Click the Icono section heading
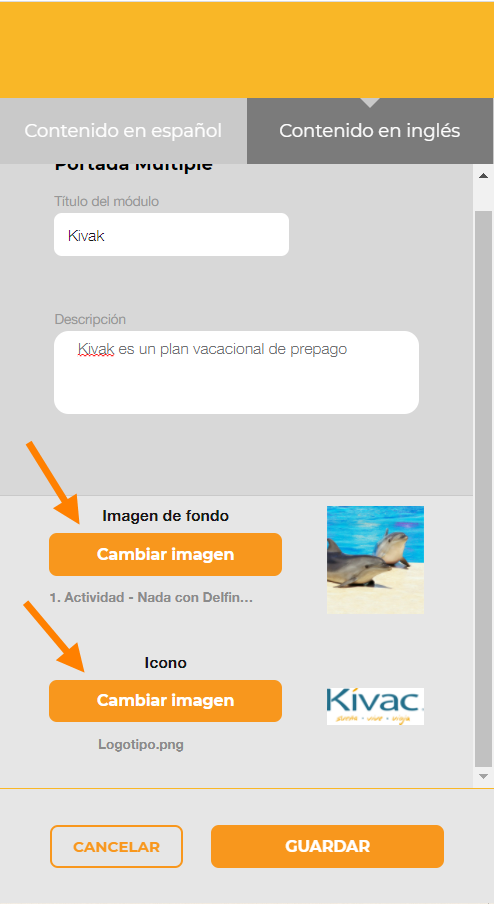 click(165, 663)
